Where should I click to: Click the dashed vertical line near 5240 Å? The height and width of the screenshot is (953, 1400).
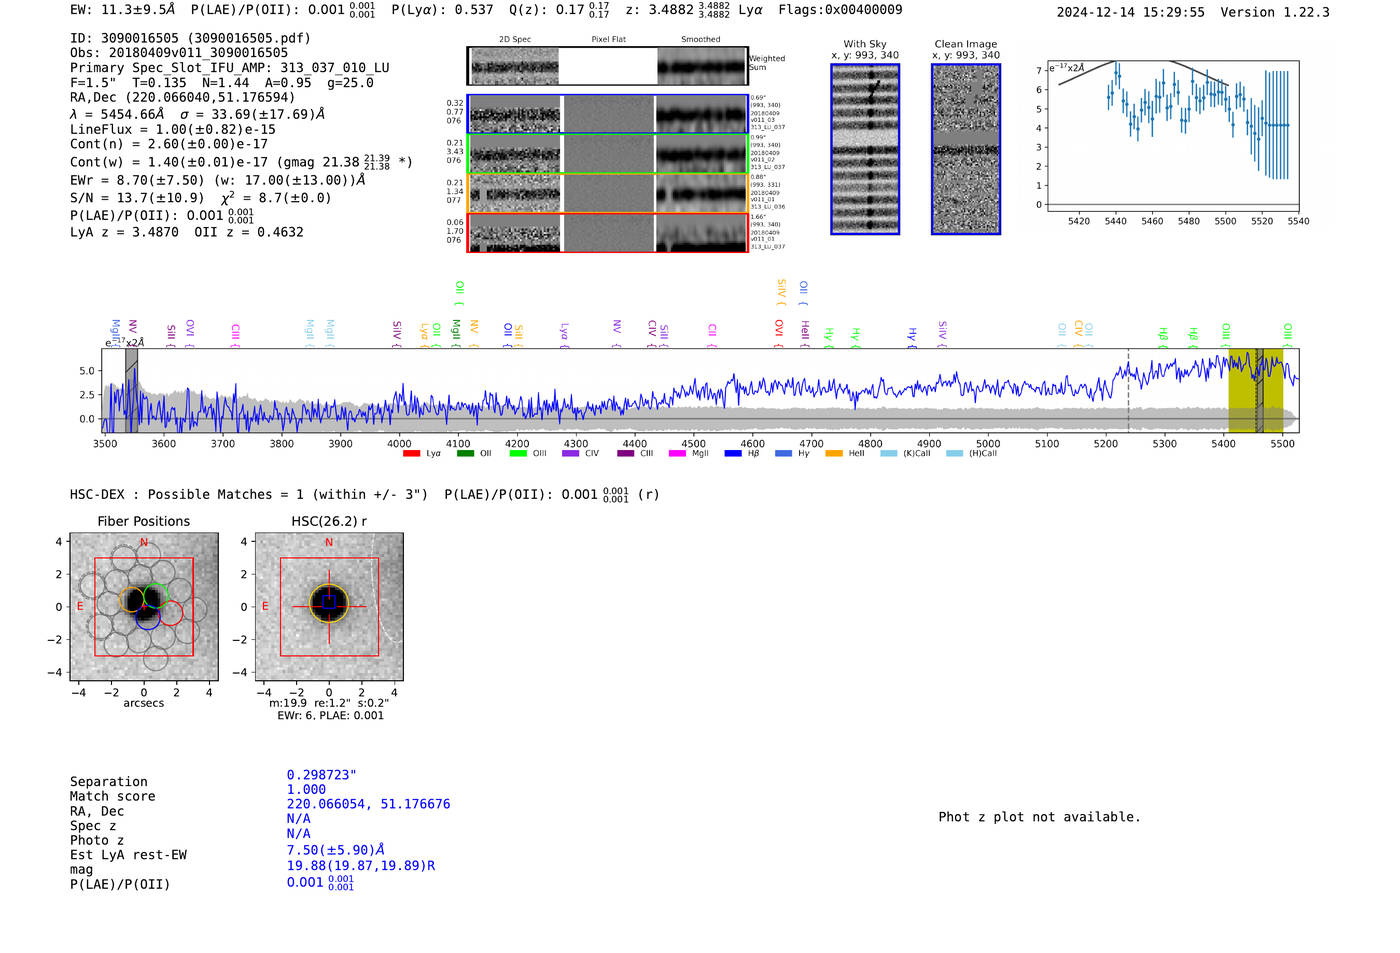click(x=1128, y=390)
